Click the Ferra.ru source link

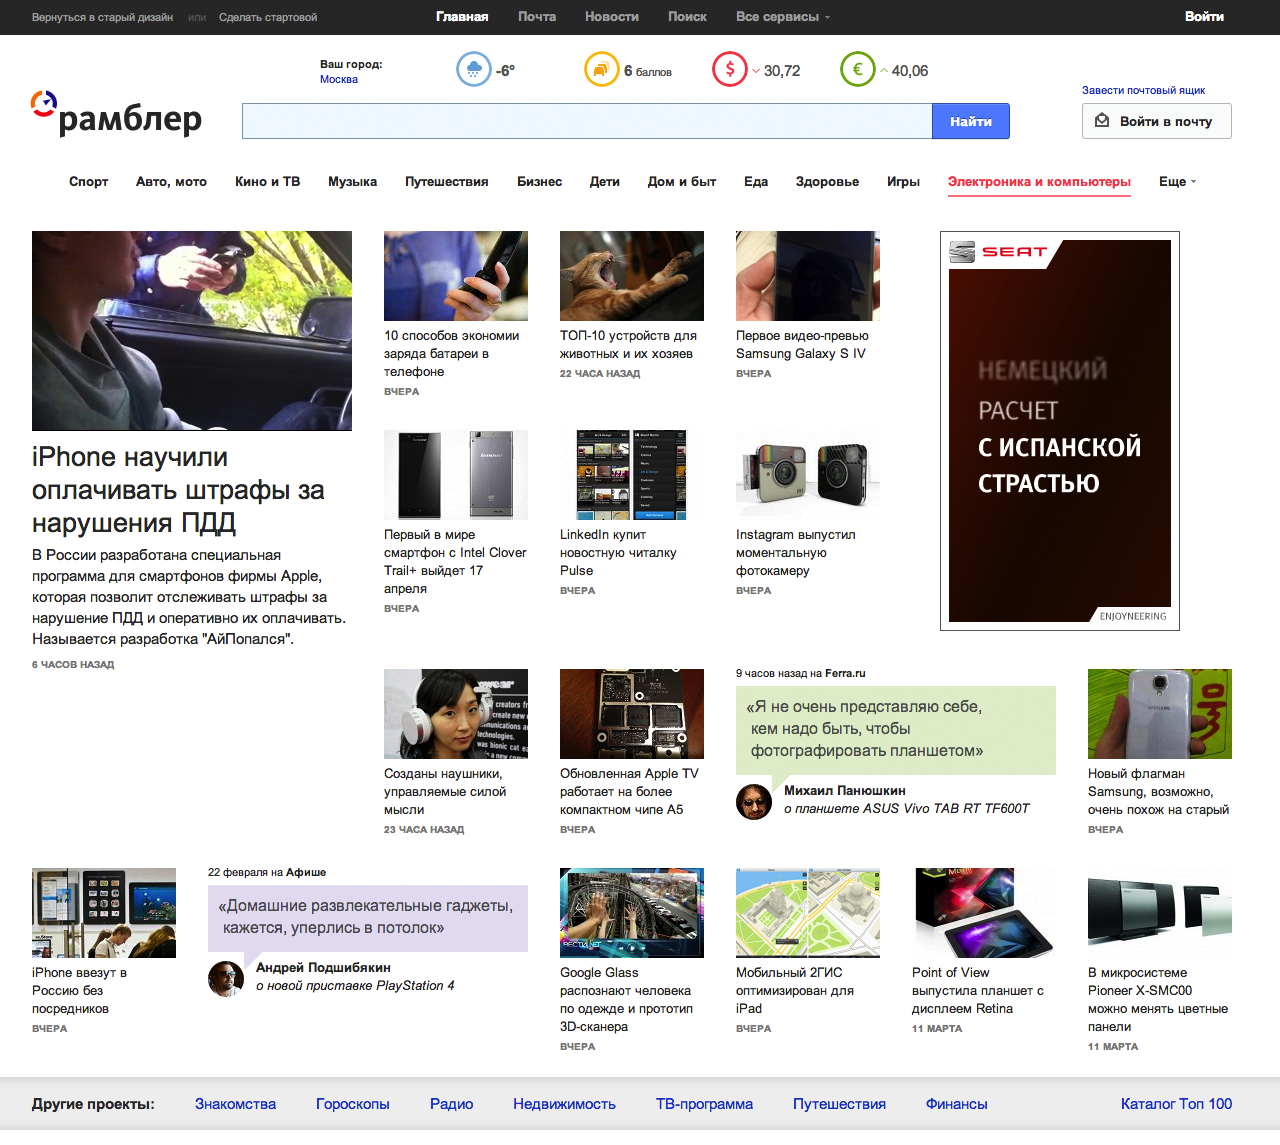(x=845, y=673)
